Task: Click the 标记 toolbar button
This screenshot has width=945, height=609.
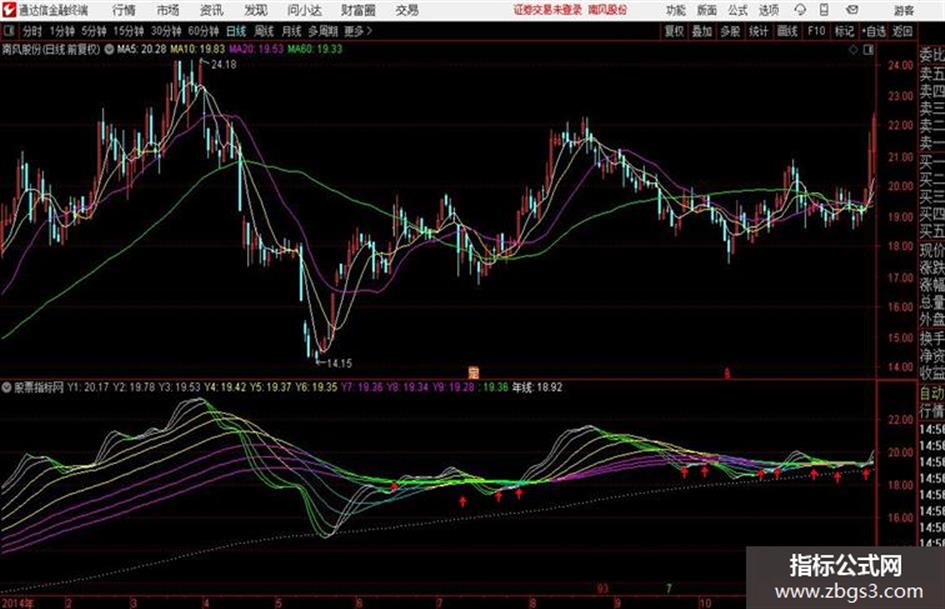Action: tap(844, 31)
